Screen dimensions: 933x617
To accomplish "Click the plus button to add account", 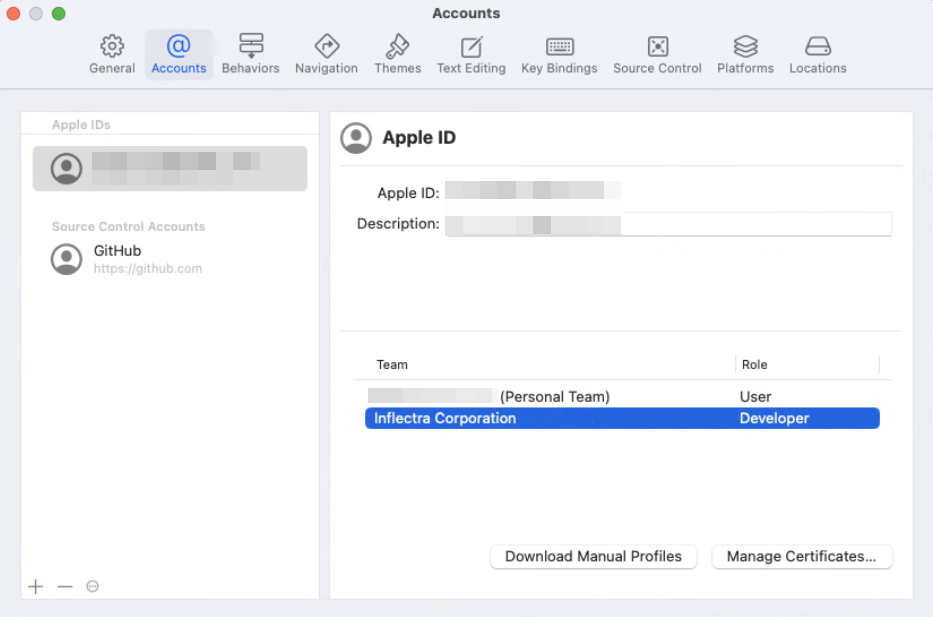I will (x=36, y=587).
